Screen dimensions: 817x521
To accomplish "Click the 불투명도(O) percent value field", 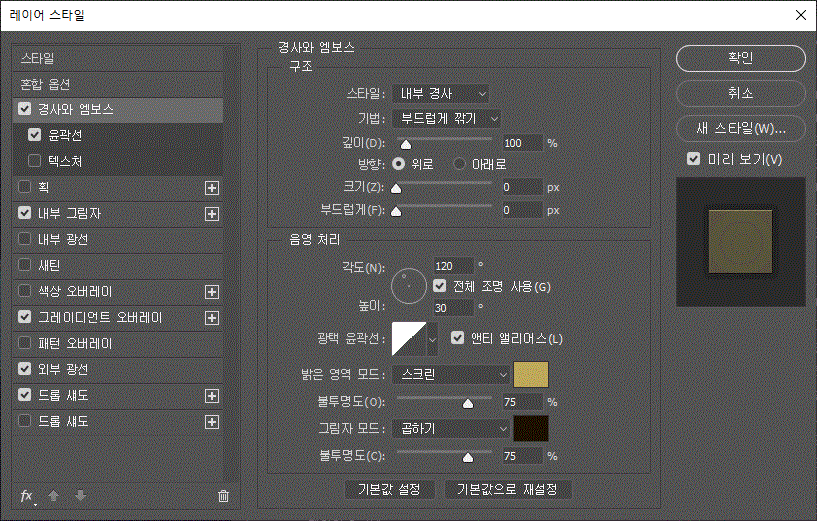I will click(x=523, y=402).
